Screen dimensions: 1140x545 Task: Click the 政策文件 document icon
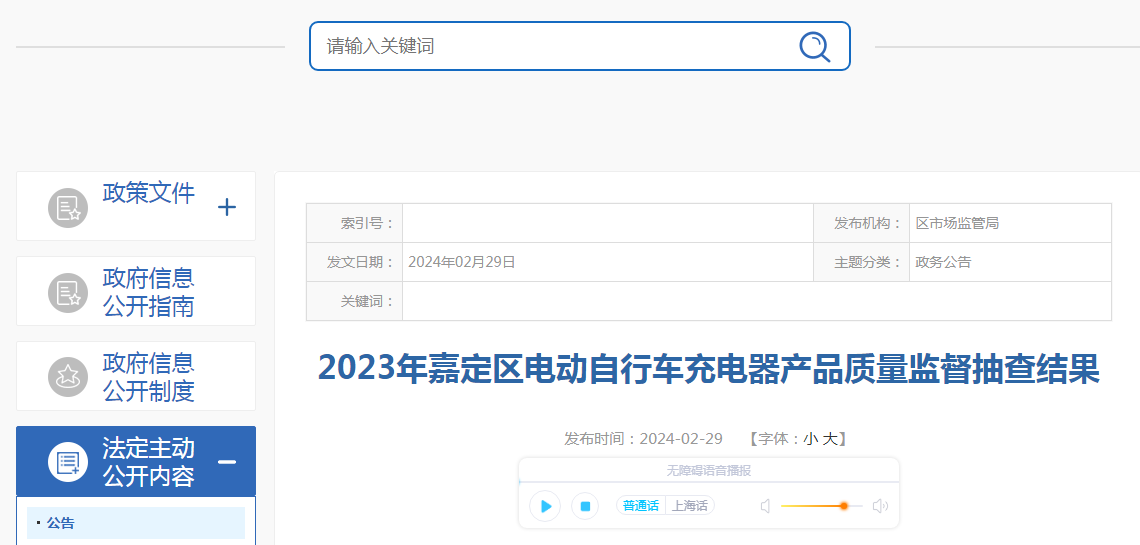click(68, 208)
